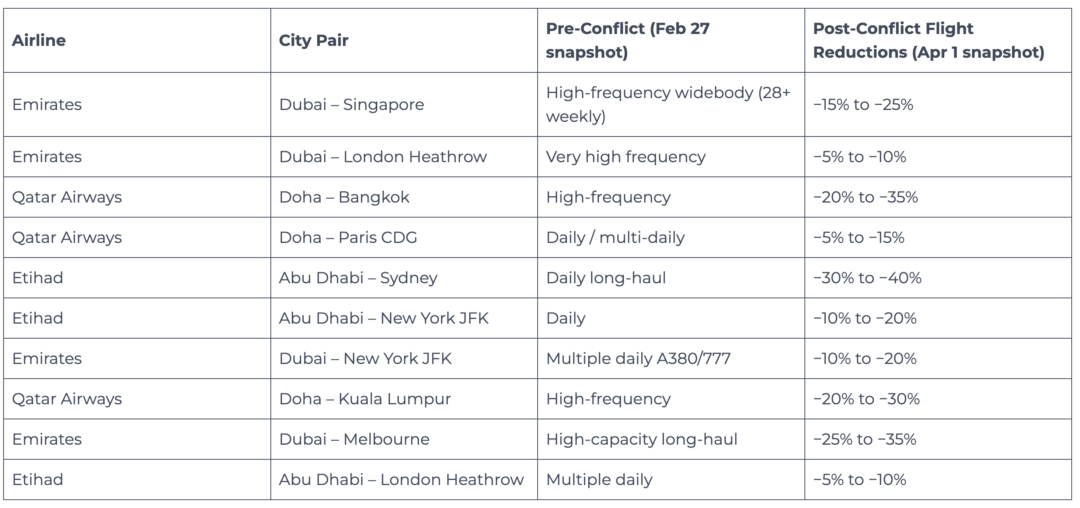Click the Post-Conflict Flight Reductions header
The image size is (1080, 508).
pos(928,40)
